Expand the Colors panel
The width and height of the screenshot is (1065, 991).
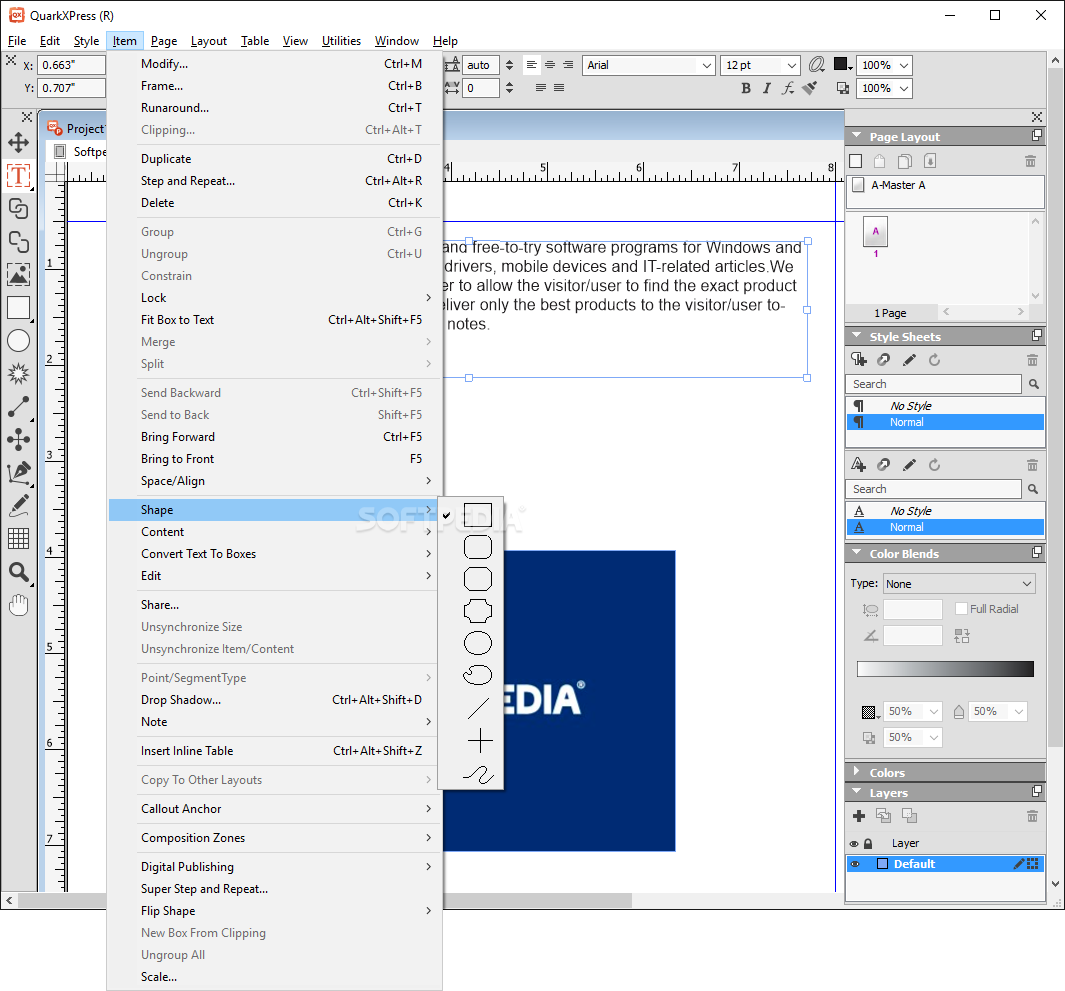pos(856,772)
